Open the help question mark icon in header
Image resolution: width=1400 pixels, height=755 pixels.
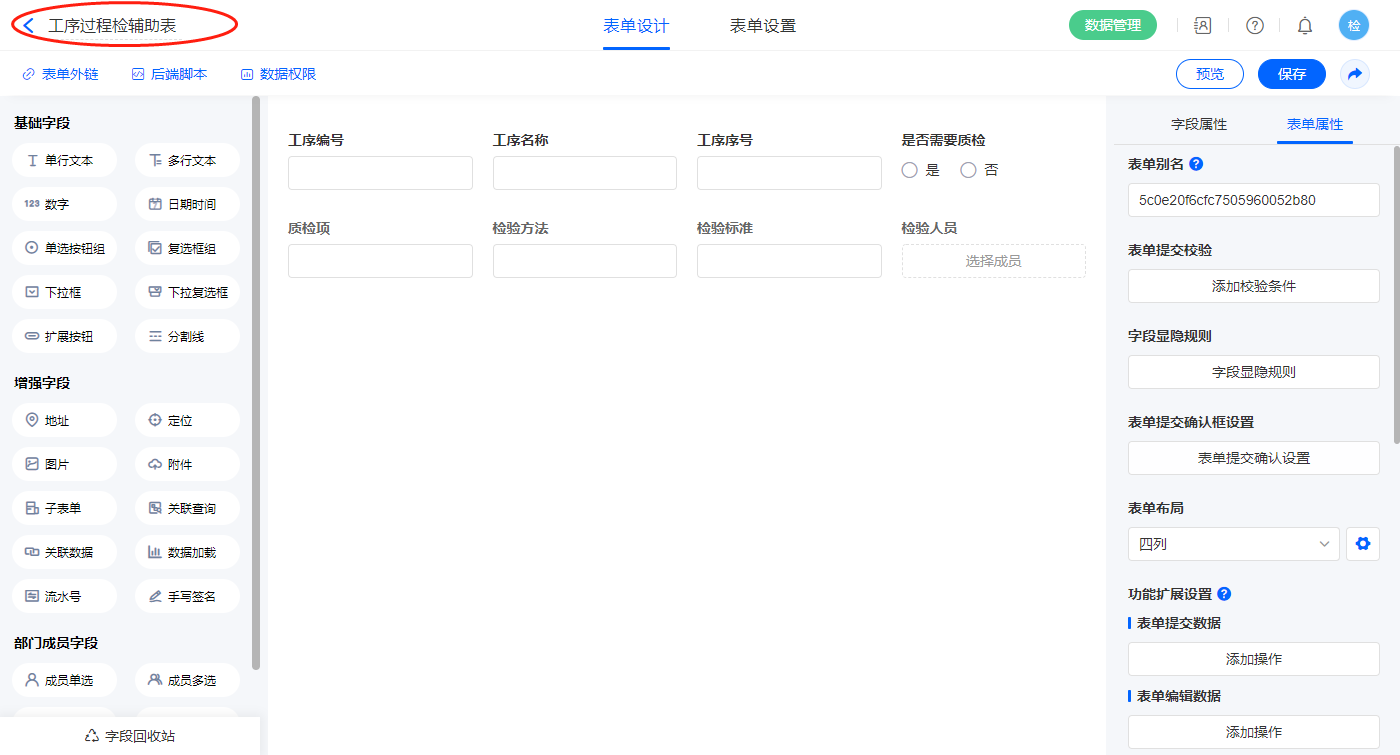tap(1254, 26)
